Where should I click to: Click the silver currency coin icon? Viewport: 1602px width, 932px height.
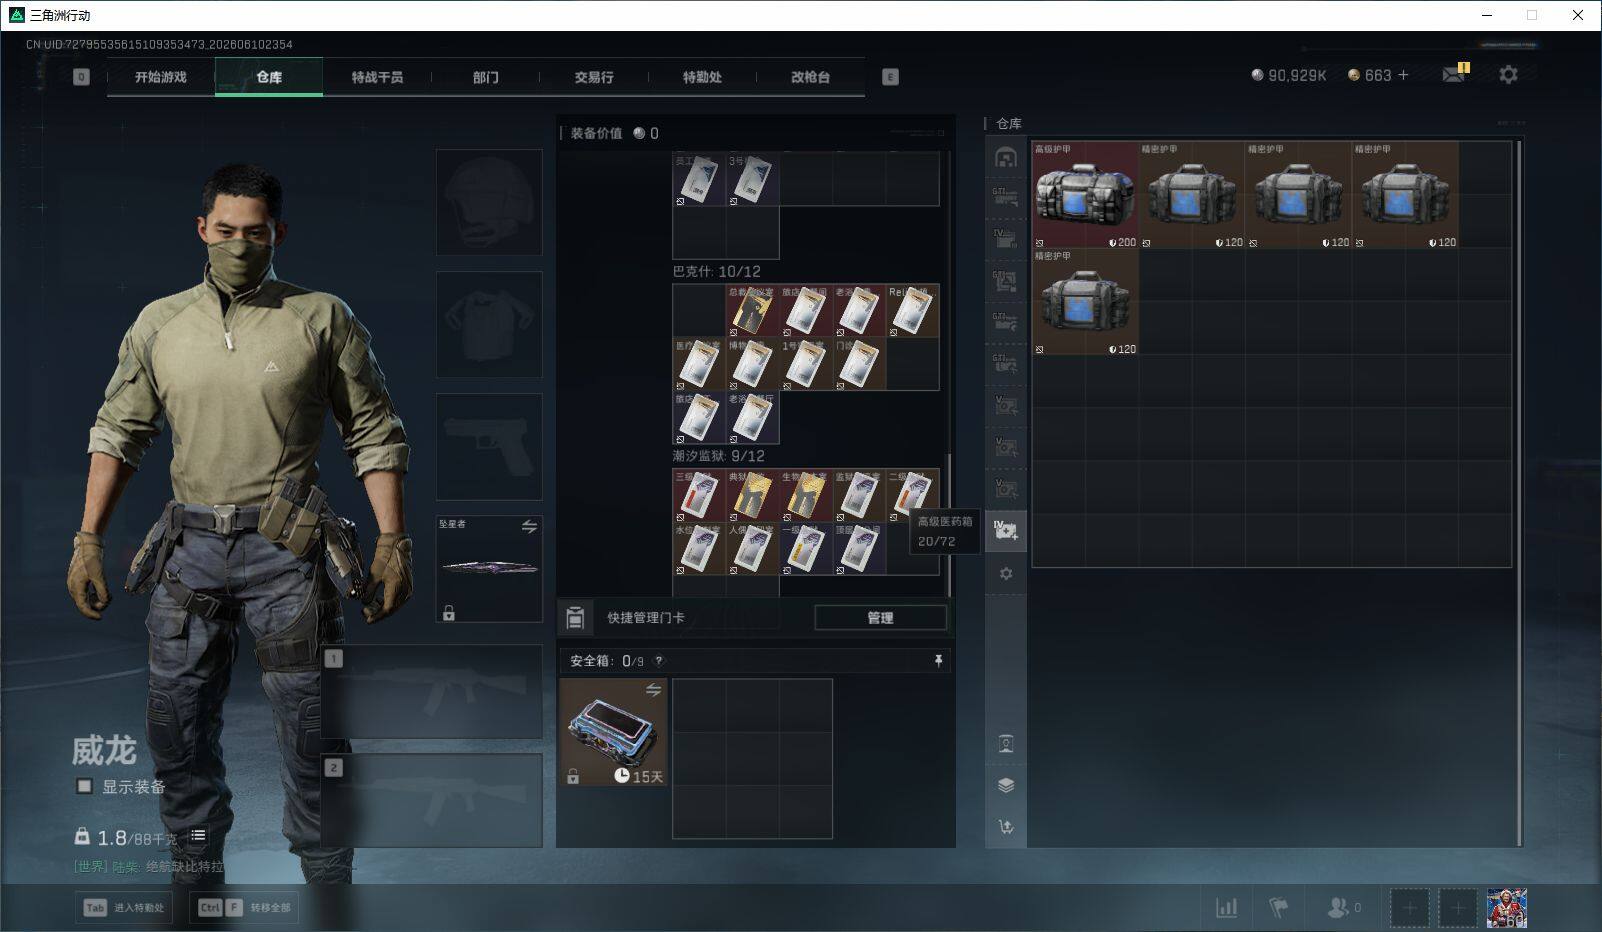coord(1257,75)
